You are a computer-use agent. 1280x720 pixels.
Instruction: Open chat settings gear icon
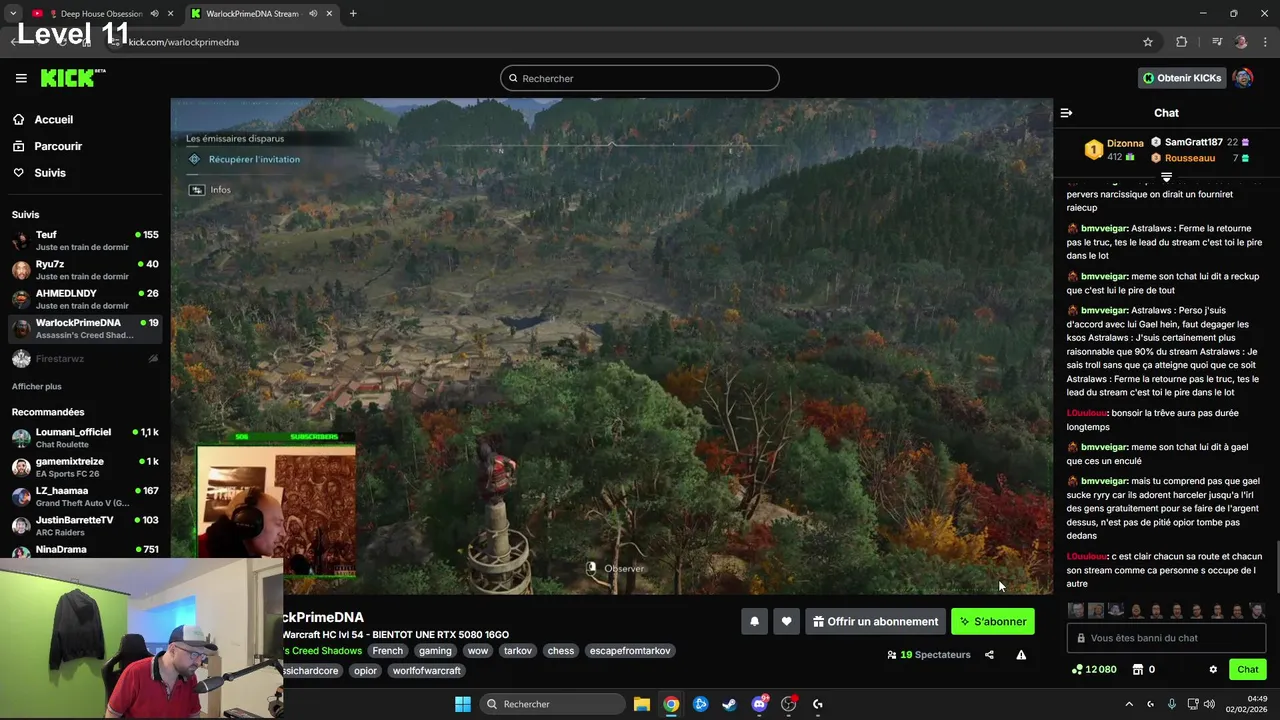tap(1213, 670)
